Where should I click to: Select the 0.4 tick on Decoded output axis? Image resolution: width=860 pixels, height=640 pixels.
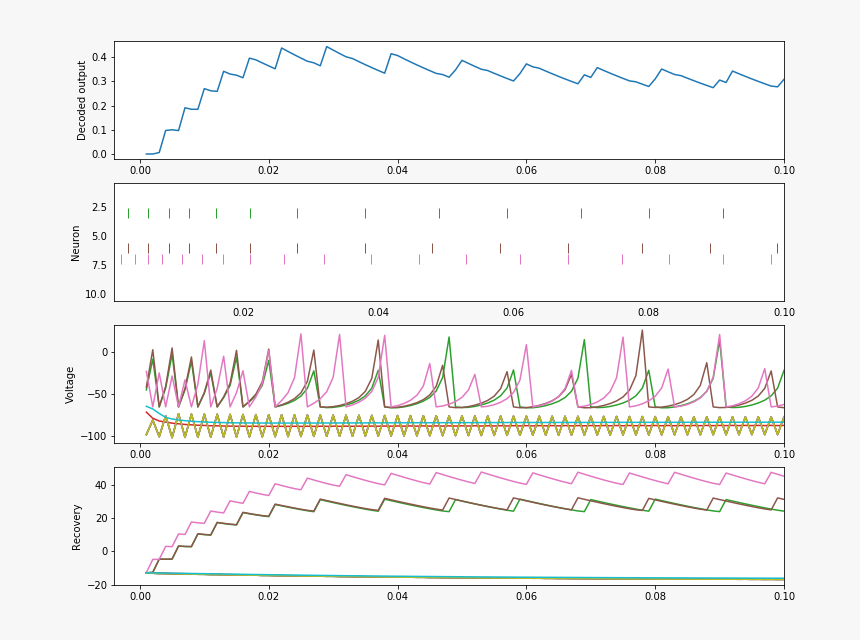click(x=99, y=57)
